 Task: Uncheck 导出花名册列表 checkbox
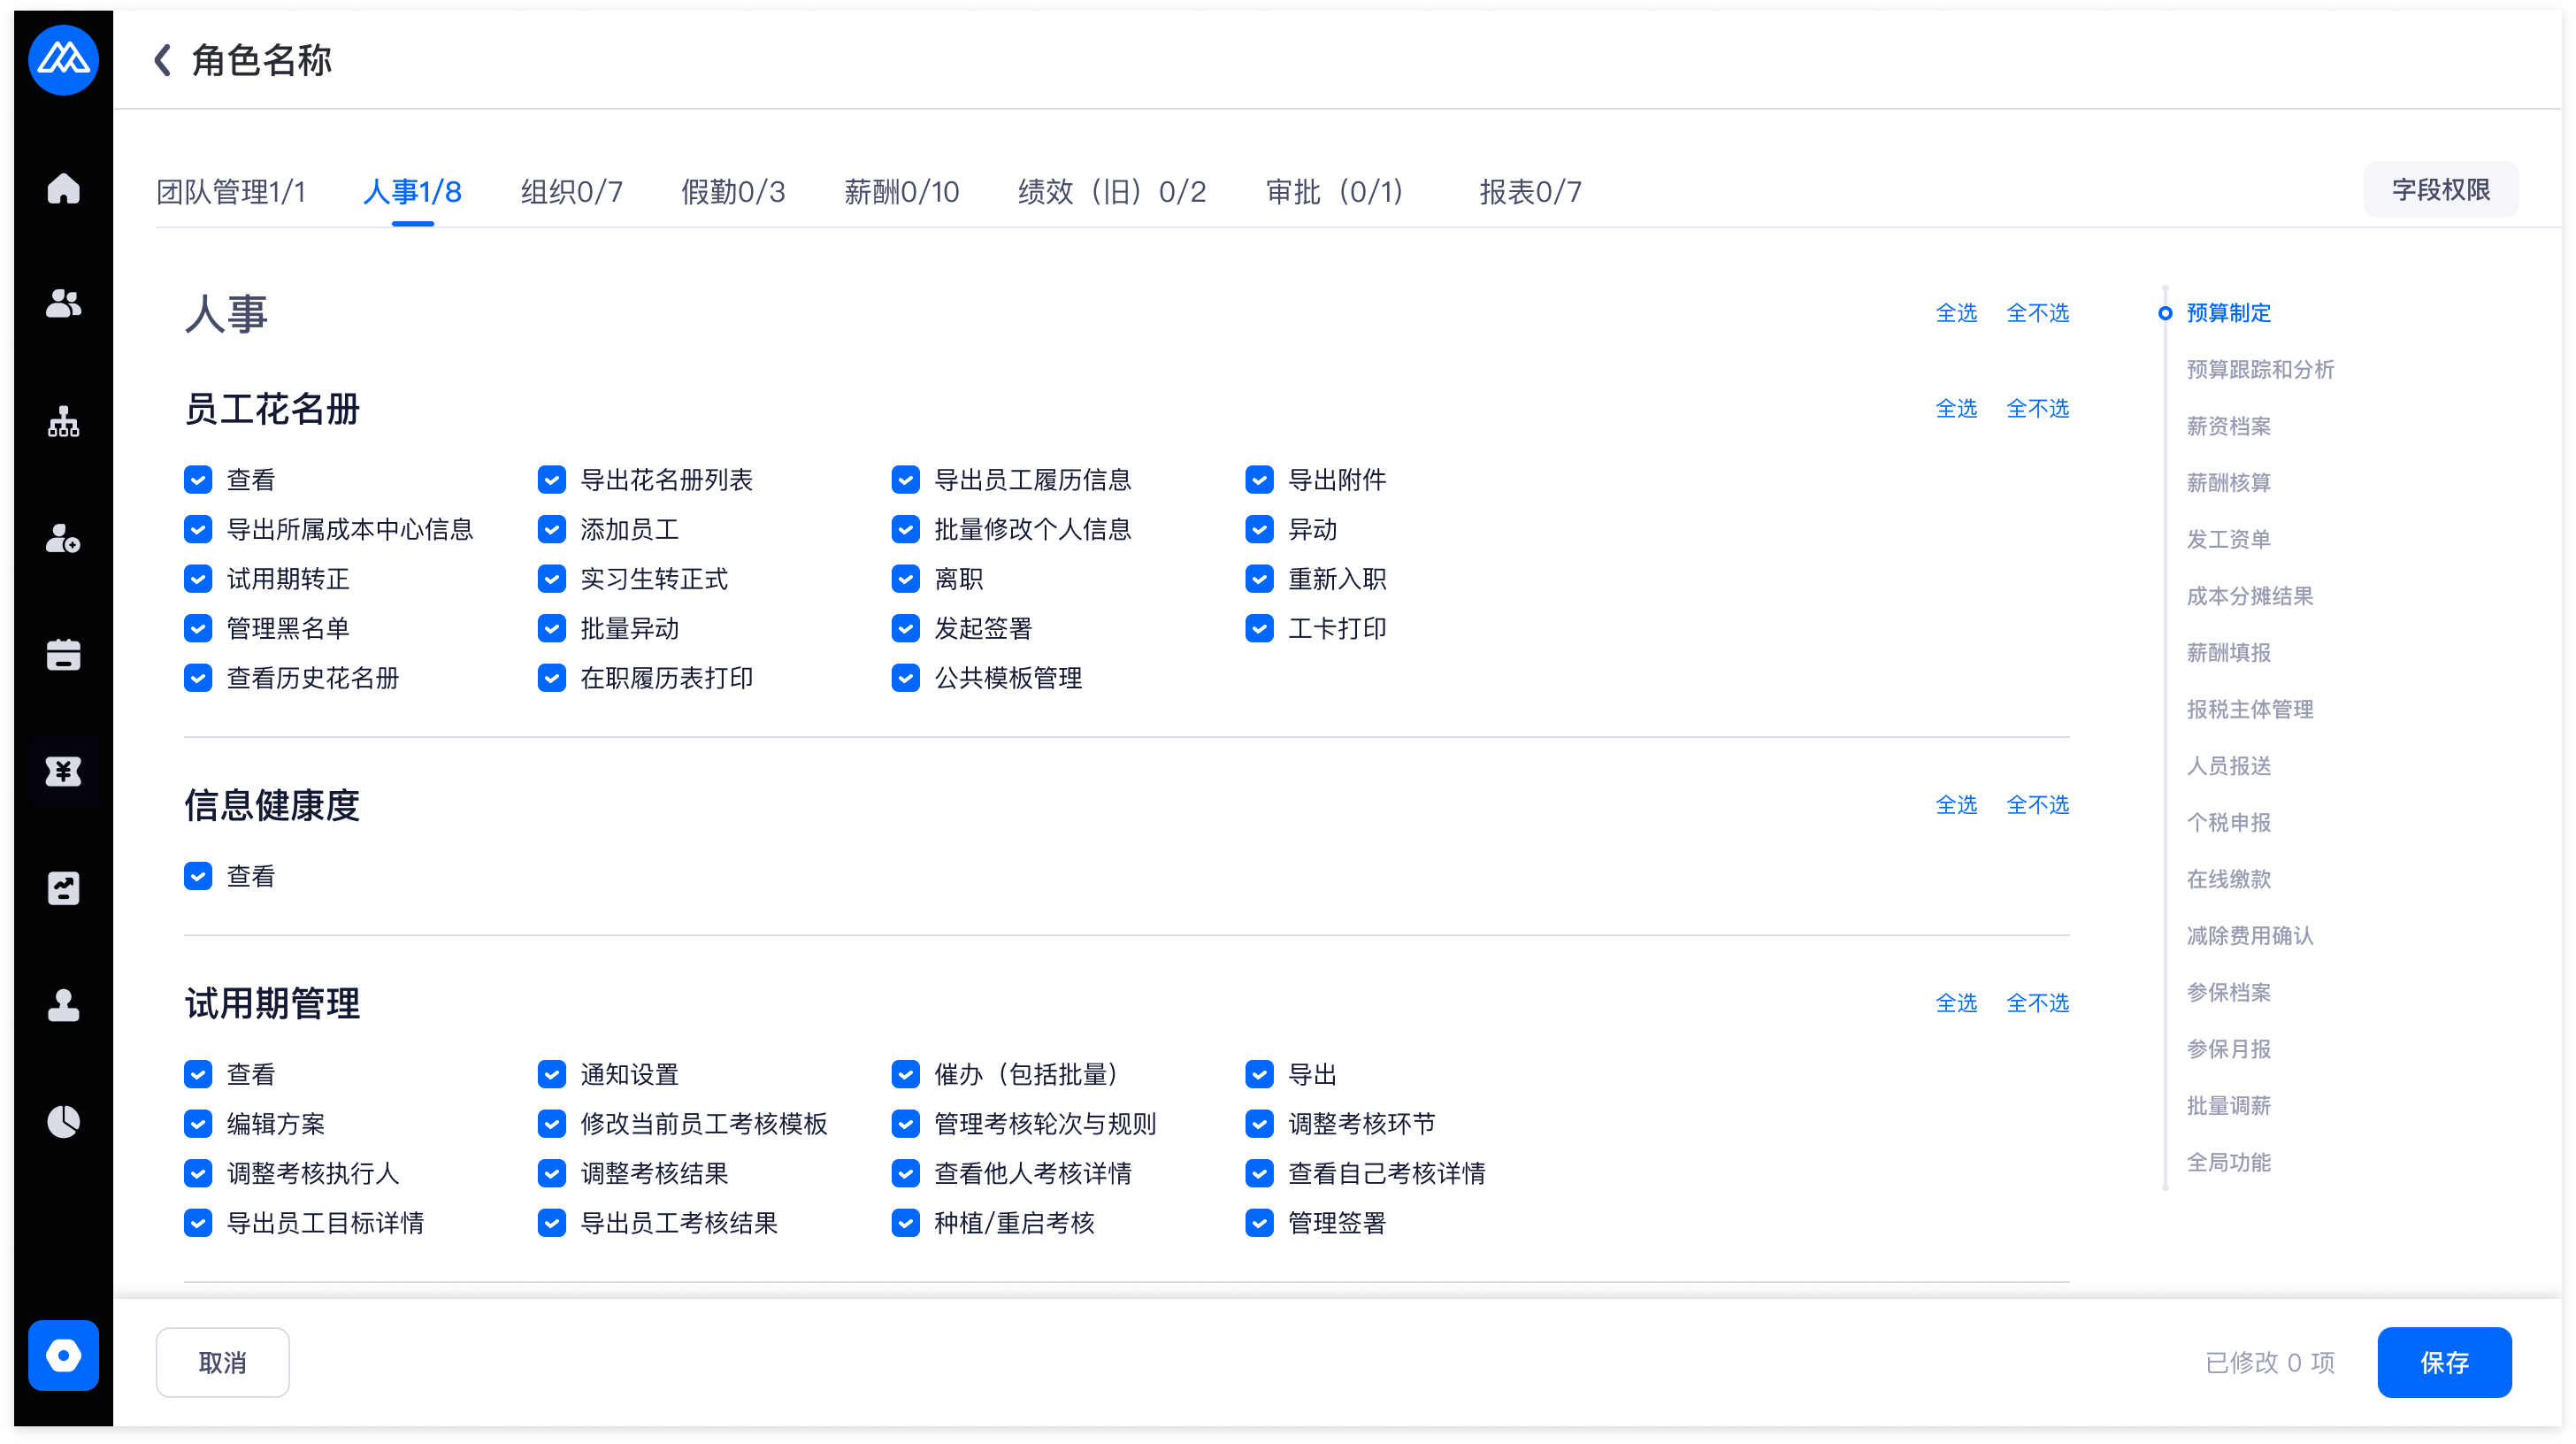click(x=552, y=480)
